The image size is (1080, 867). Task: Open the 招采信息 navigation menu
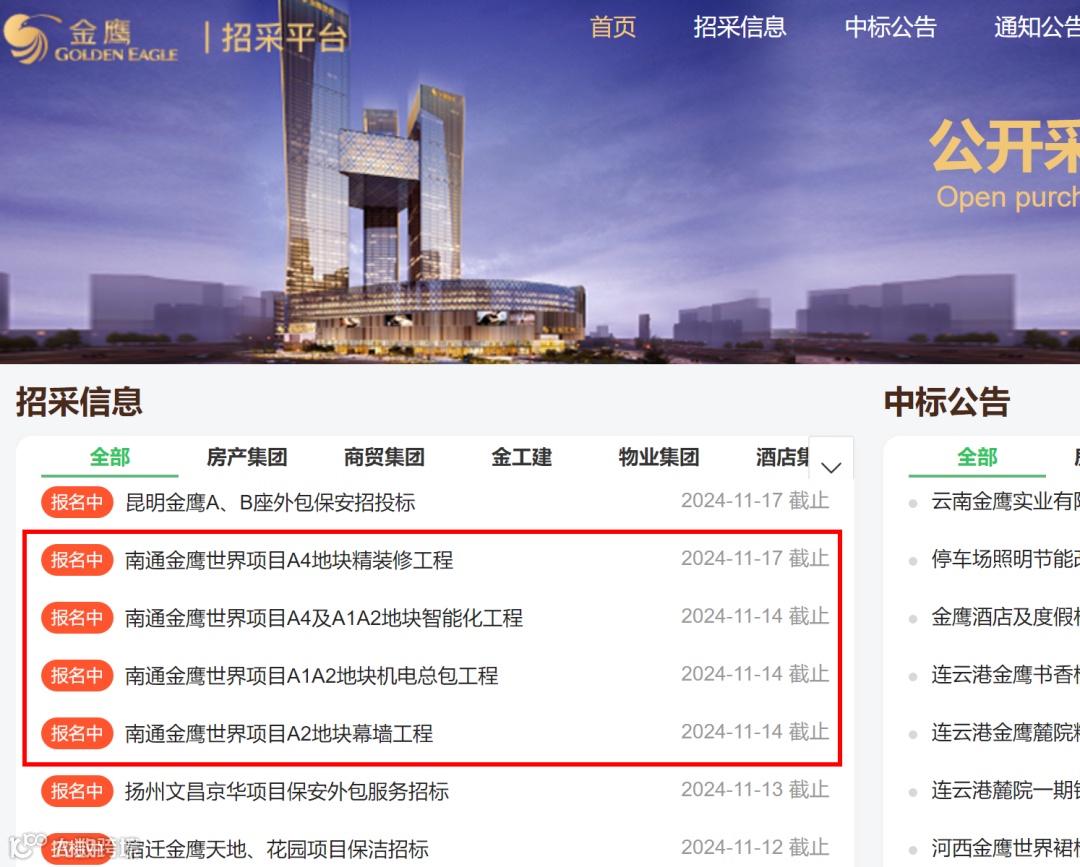(740, 27)
